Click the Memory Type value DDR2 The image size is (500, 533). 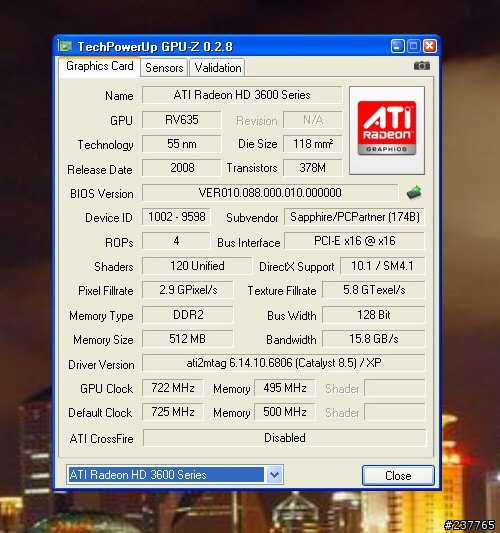coord(188,315)
